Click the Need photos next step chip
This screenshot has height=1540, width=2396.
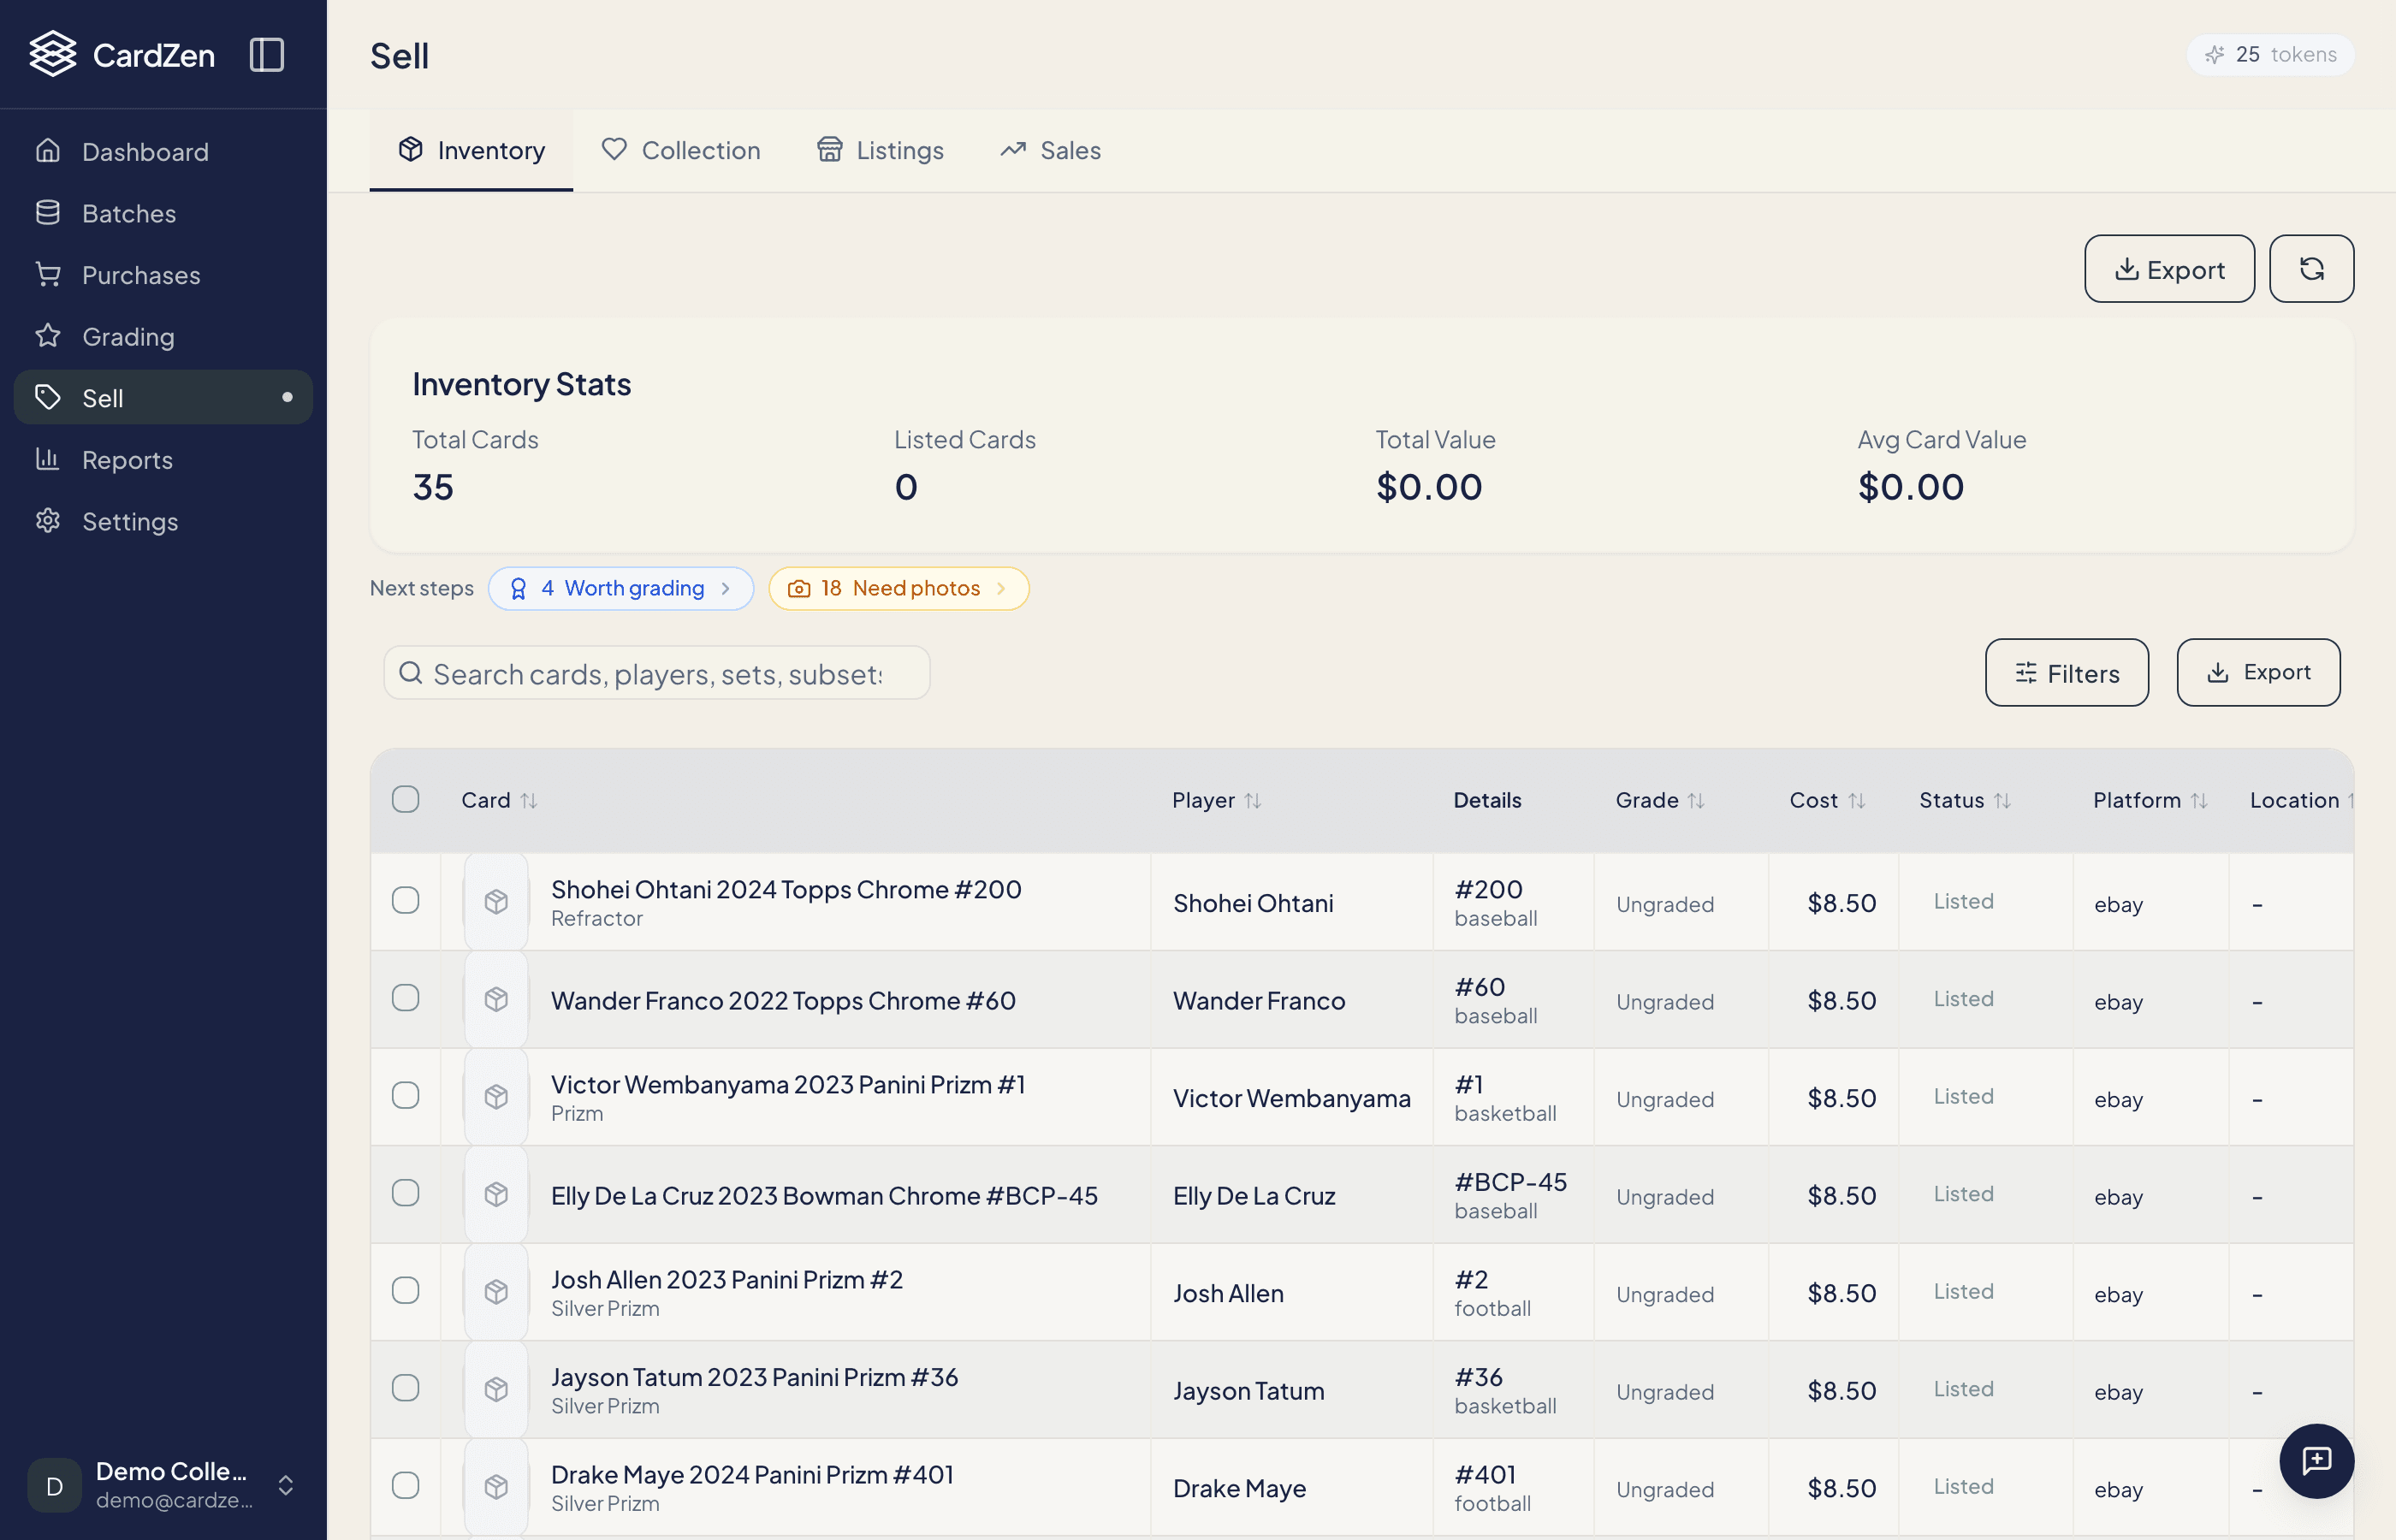pos(898,588)
